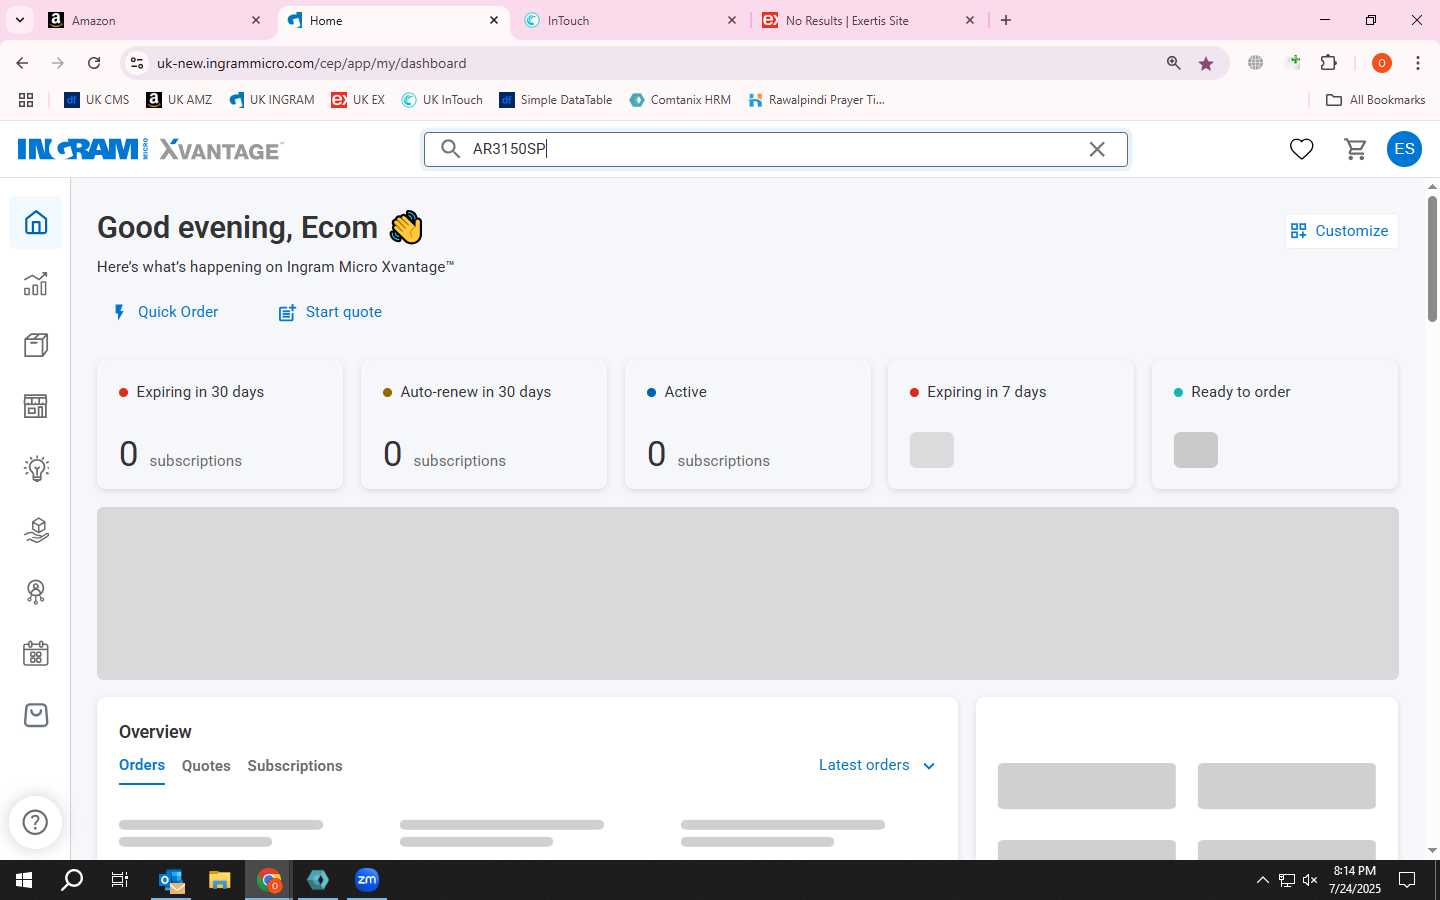Screen dimensions: 1440x900
Task: Click the search magnifier icon in search box
Action: pos(451,149)
